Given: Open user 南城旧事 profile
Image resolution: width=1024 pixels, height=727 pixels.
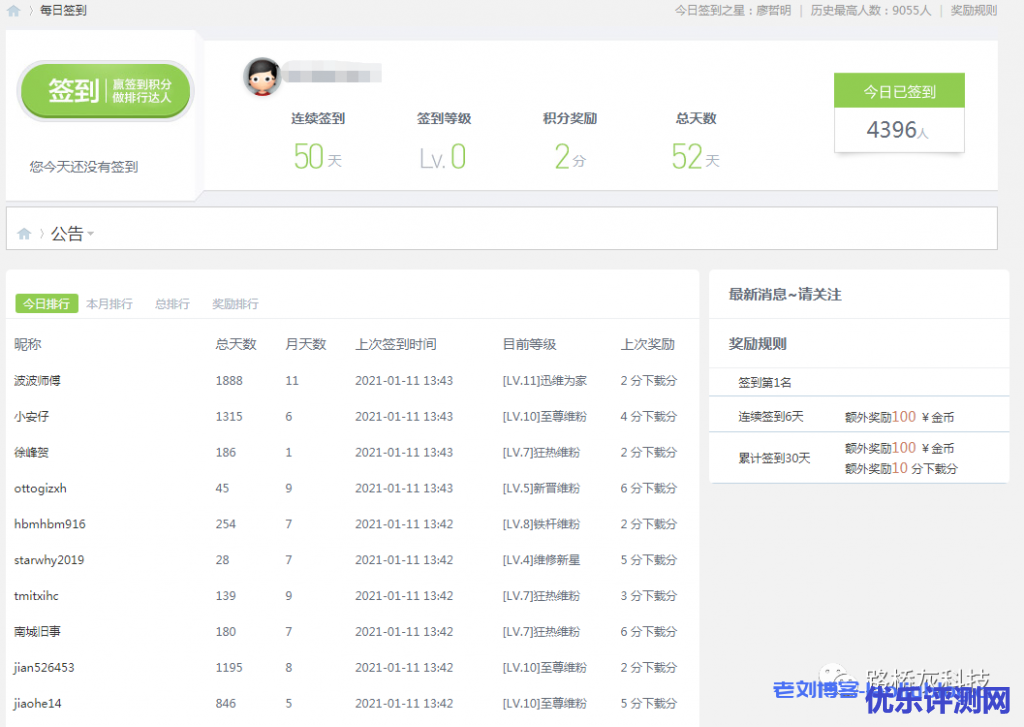Looking at the screenshot, I should 38,632.
